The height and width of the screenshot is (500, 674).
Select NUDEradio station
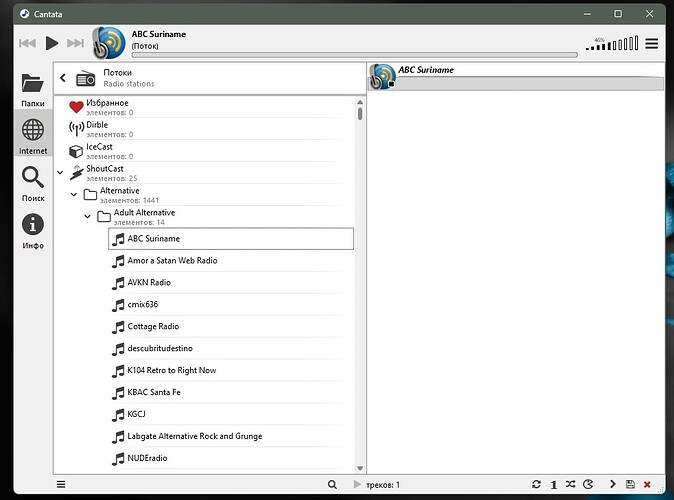(x=231, y=458)
